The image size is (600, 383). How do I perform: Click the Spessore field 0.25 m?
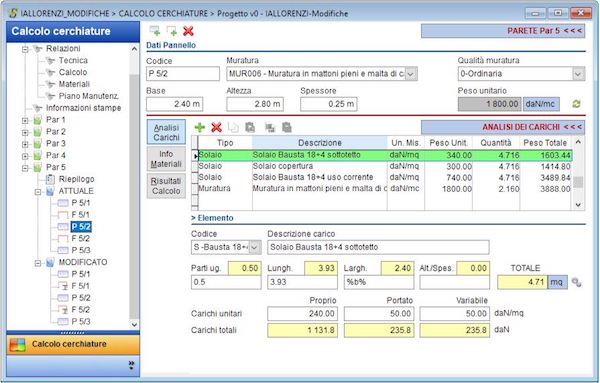(x=329, y=104)
